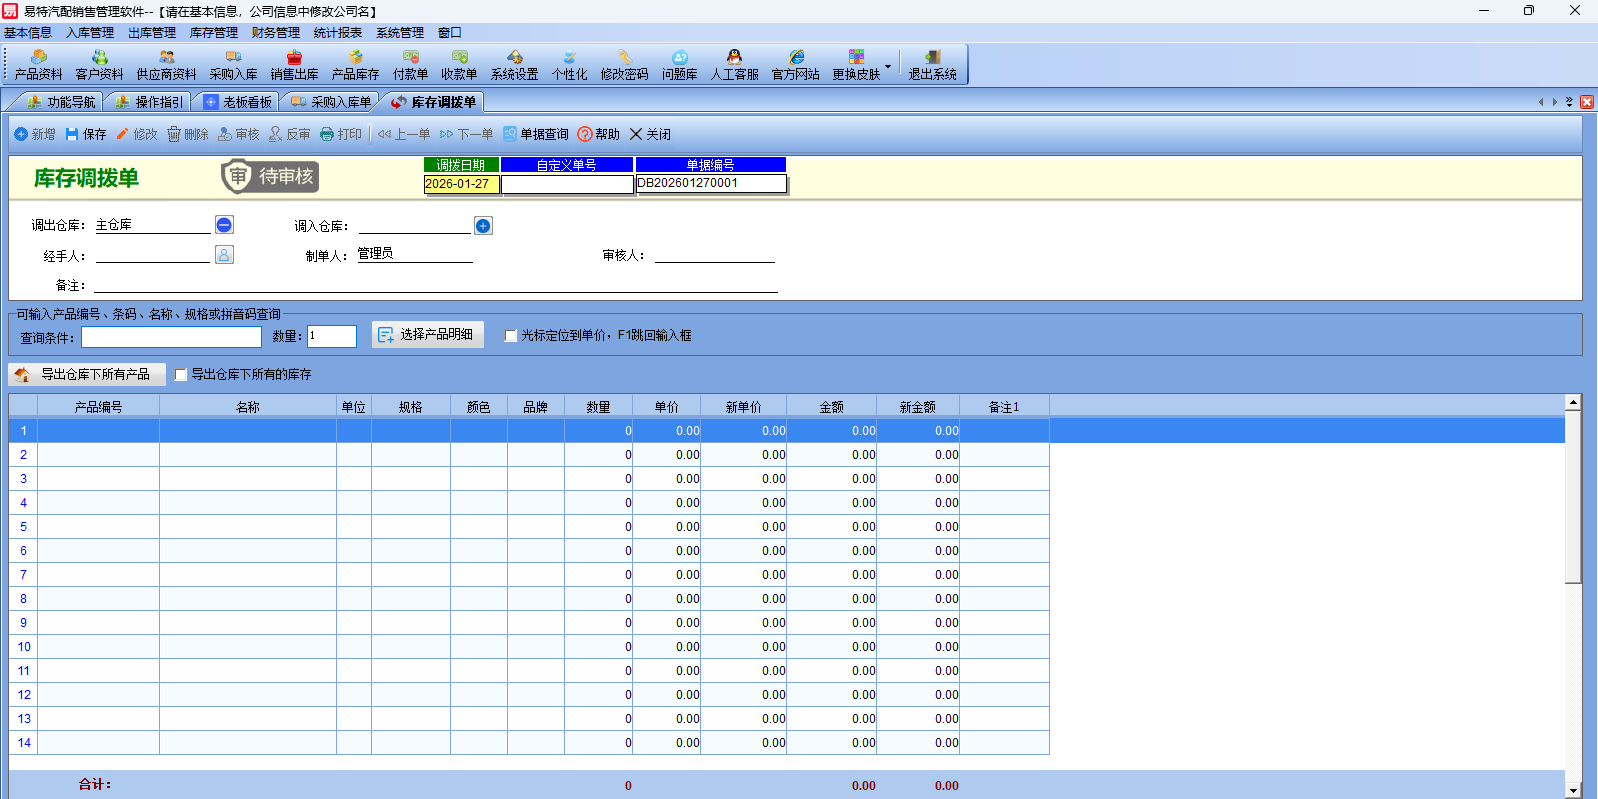Click the 查询条件 input field
The height and width of the screenshot is (799, 1598).
(171, 337)
